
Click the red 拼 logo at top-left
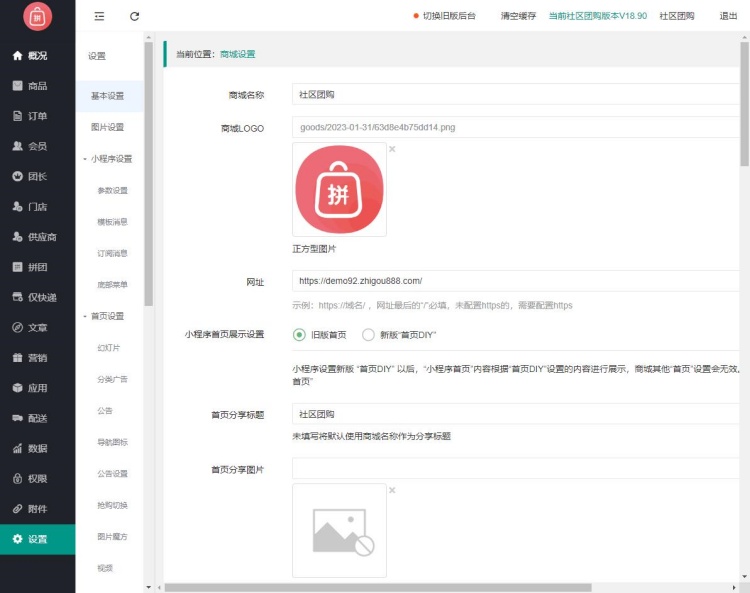tap(37, 17)
